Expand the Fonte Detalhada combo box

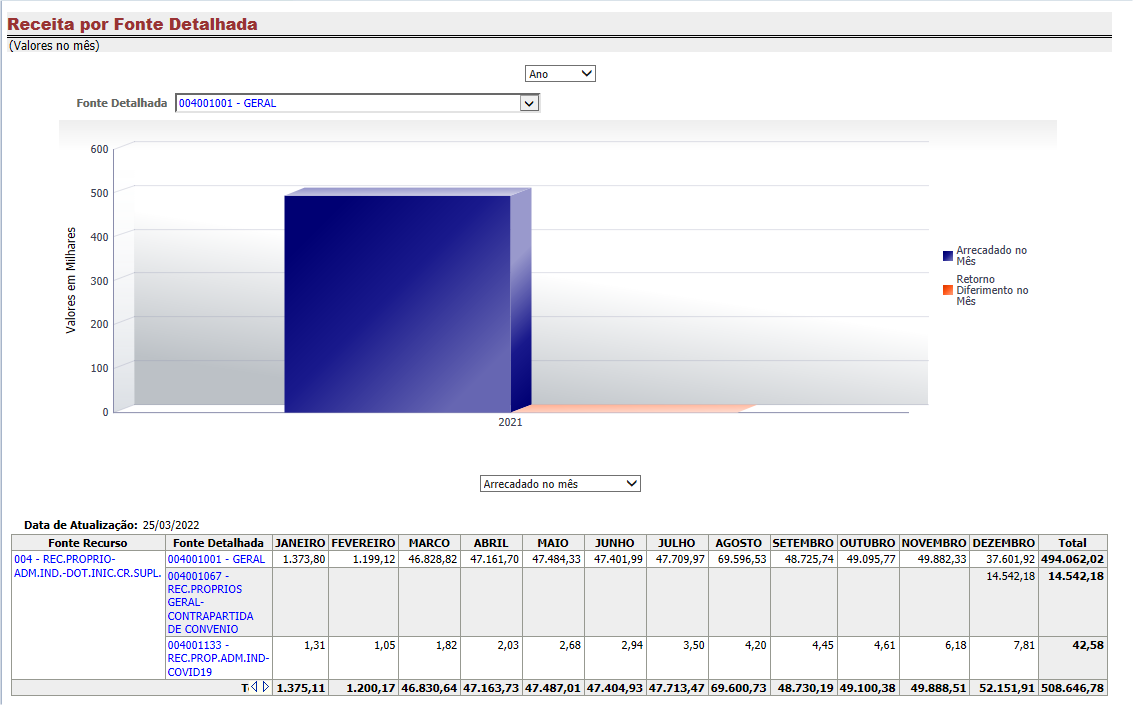(529, 103)
